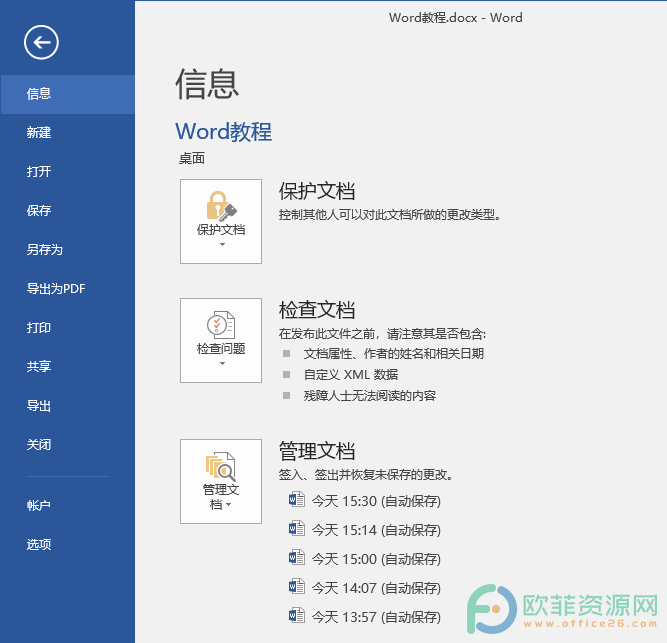667x643 pixels.
Task: Click 文档属性、作者的姓名和相关日期 item
Action: tap(393, 353)
